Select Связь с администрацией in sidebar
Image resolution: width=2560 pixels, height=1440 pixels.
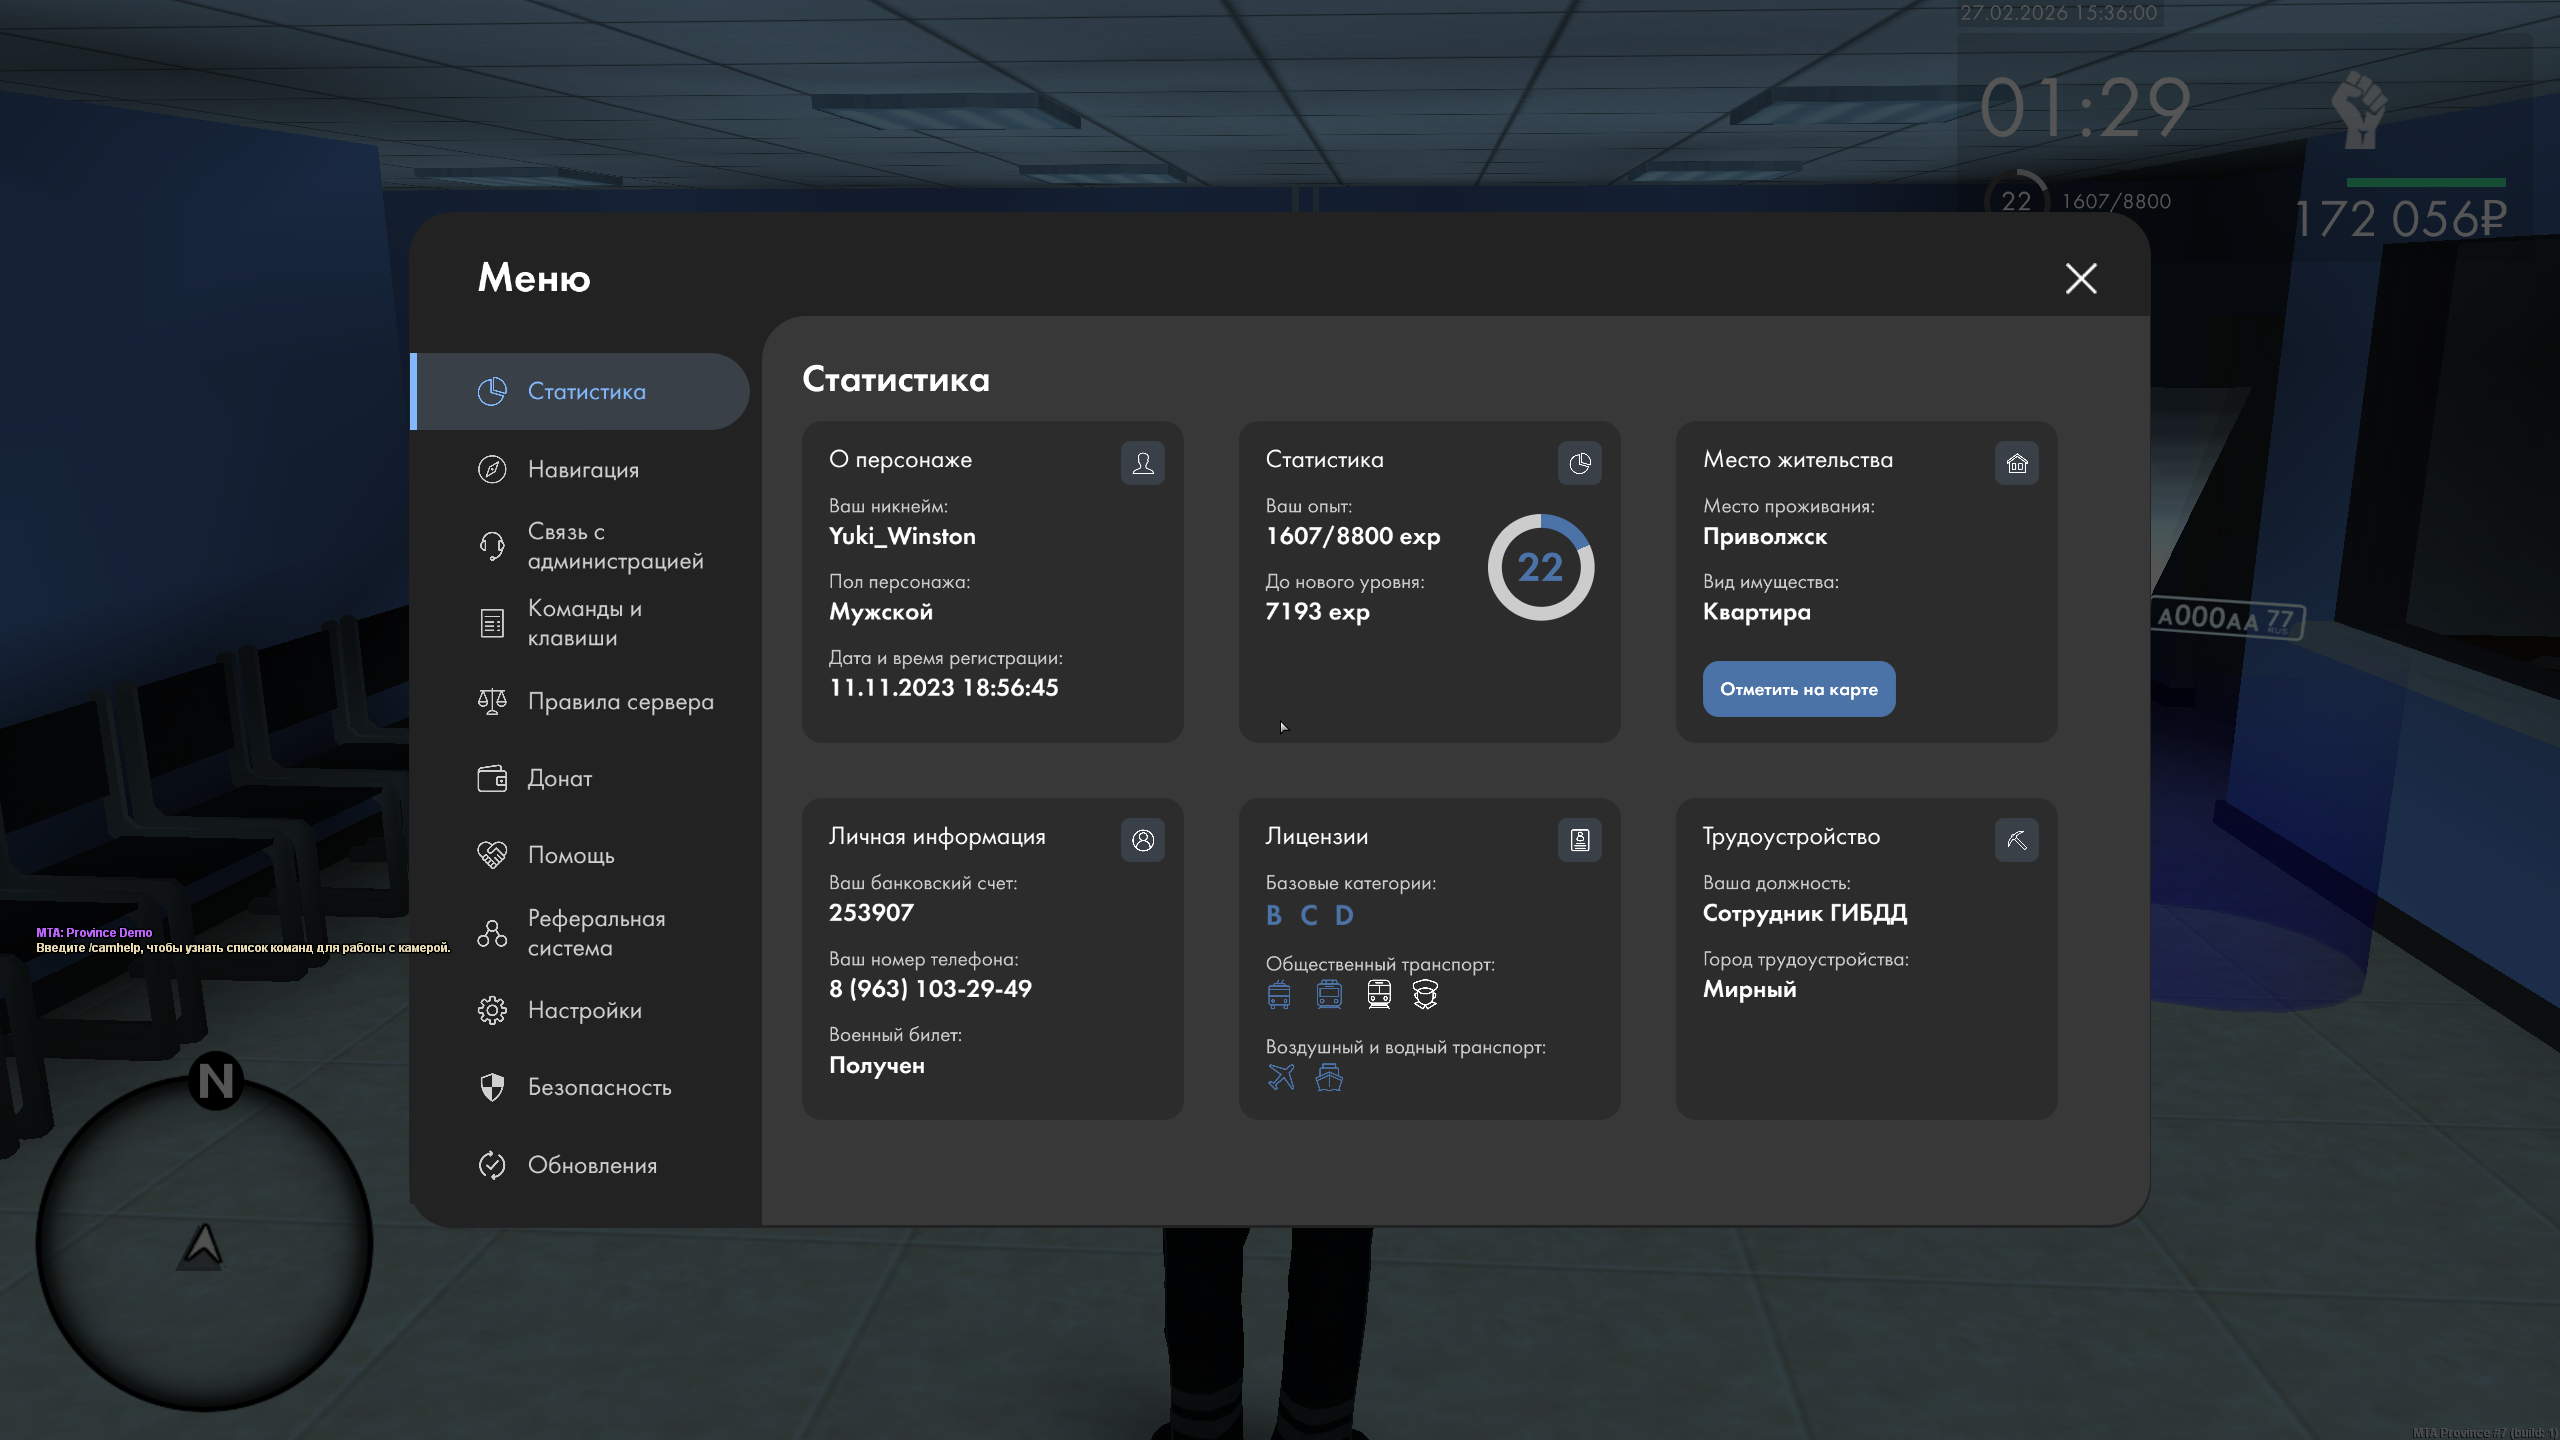[x=614, y=546]
